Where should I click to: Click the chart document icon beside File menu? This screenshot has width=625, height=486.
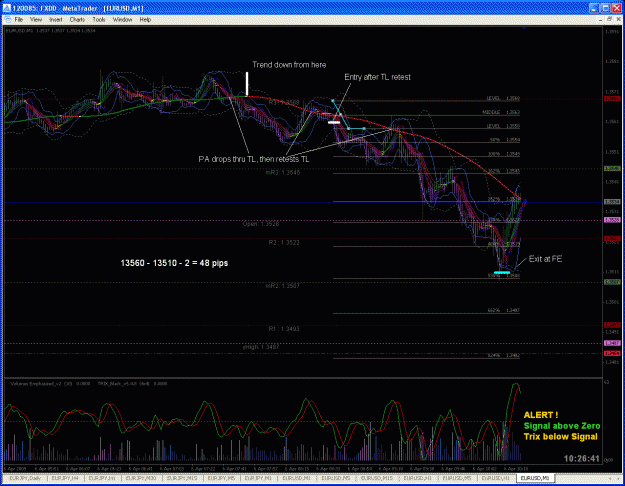click(8, 20)
